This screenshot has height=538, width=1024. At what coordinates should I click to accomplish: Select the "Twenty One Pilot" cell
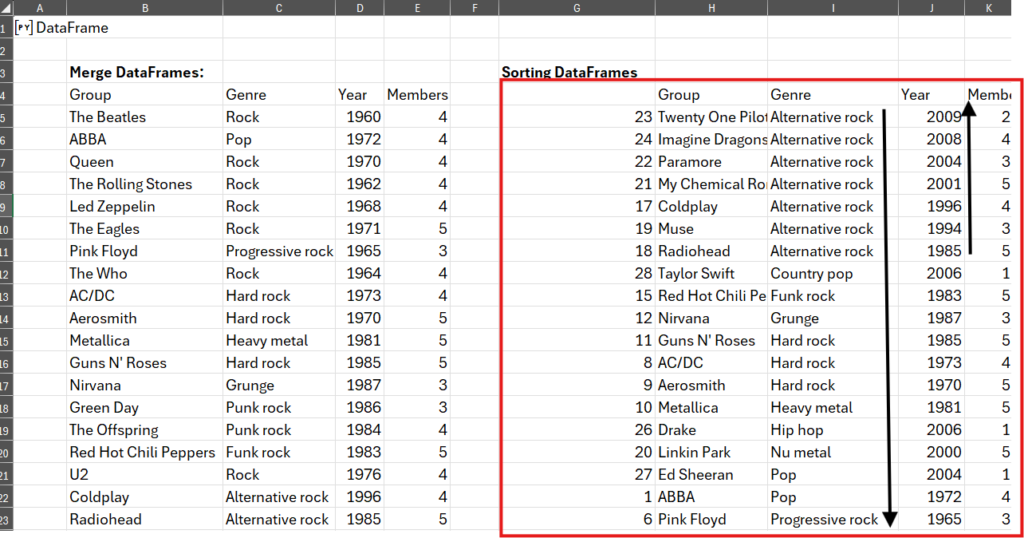711,117
